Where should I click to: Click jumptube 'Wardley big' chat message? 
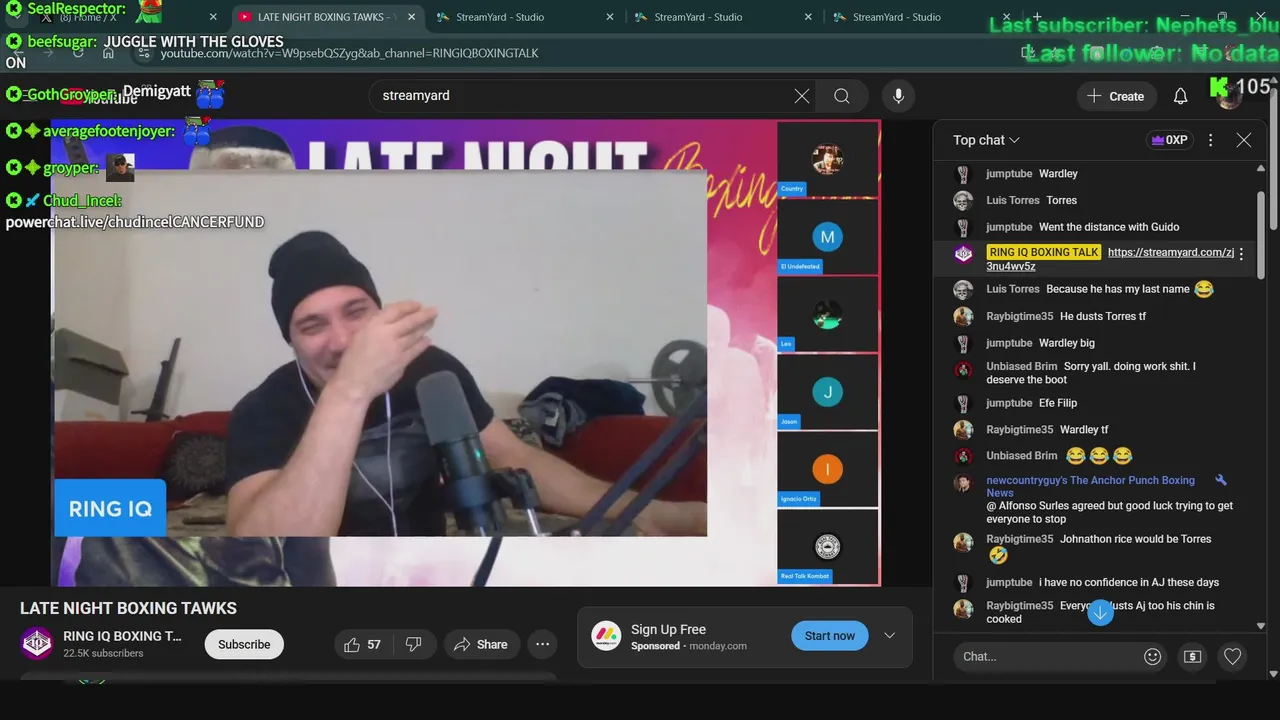pyautogui.click(x=1067, y=343)
